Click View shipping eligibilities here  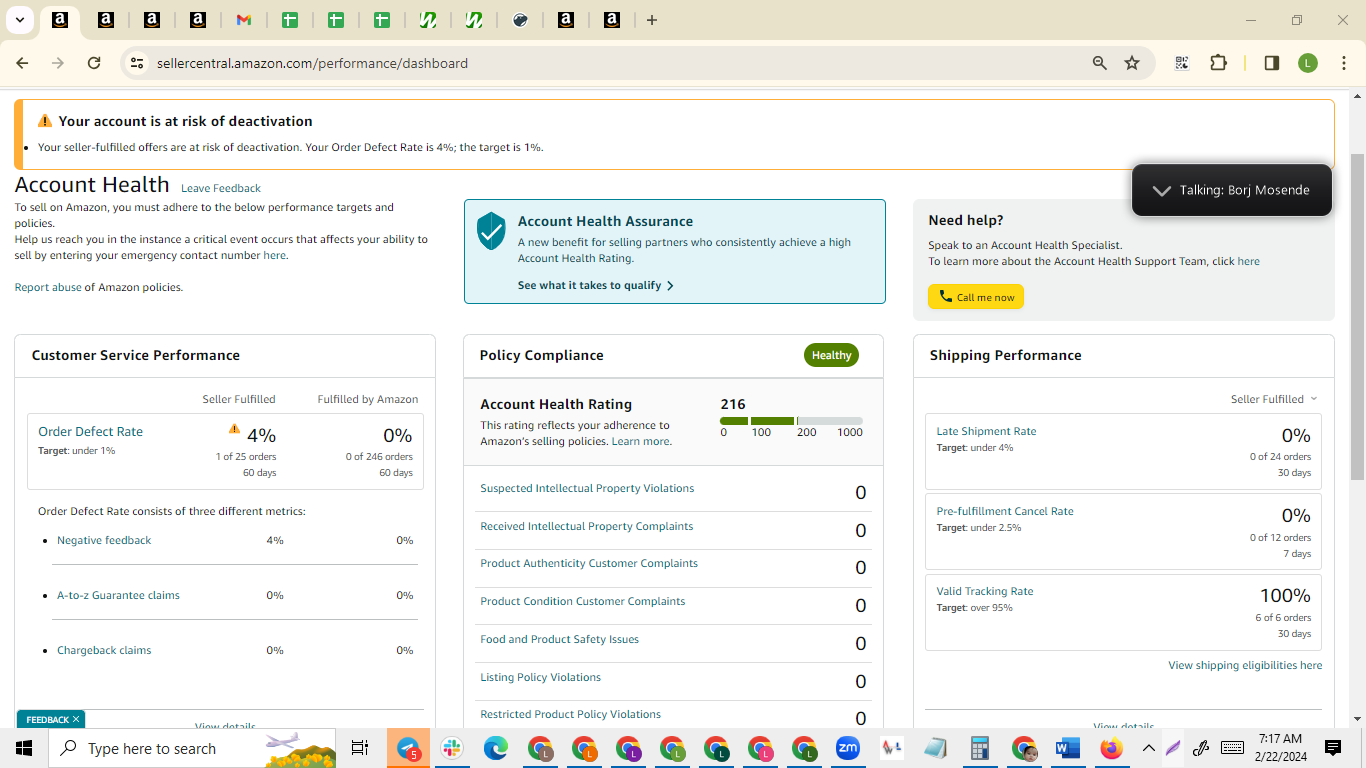click(1245, 665)
